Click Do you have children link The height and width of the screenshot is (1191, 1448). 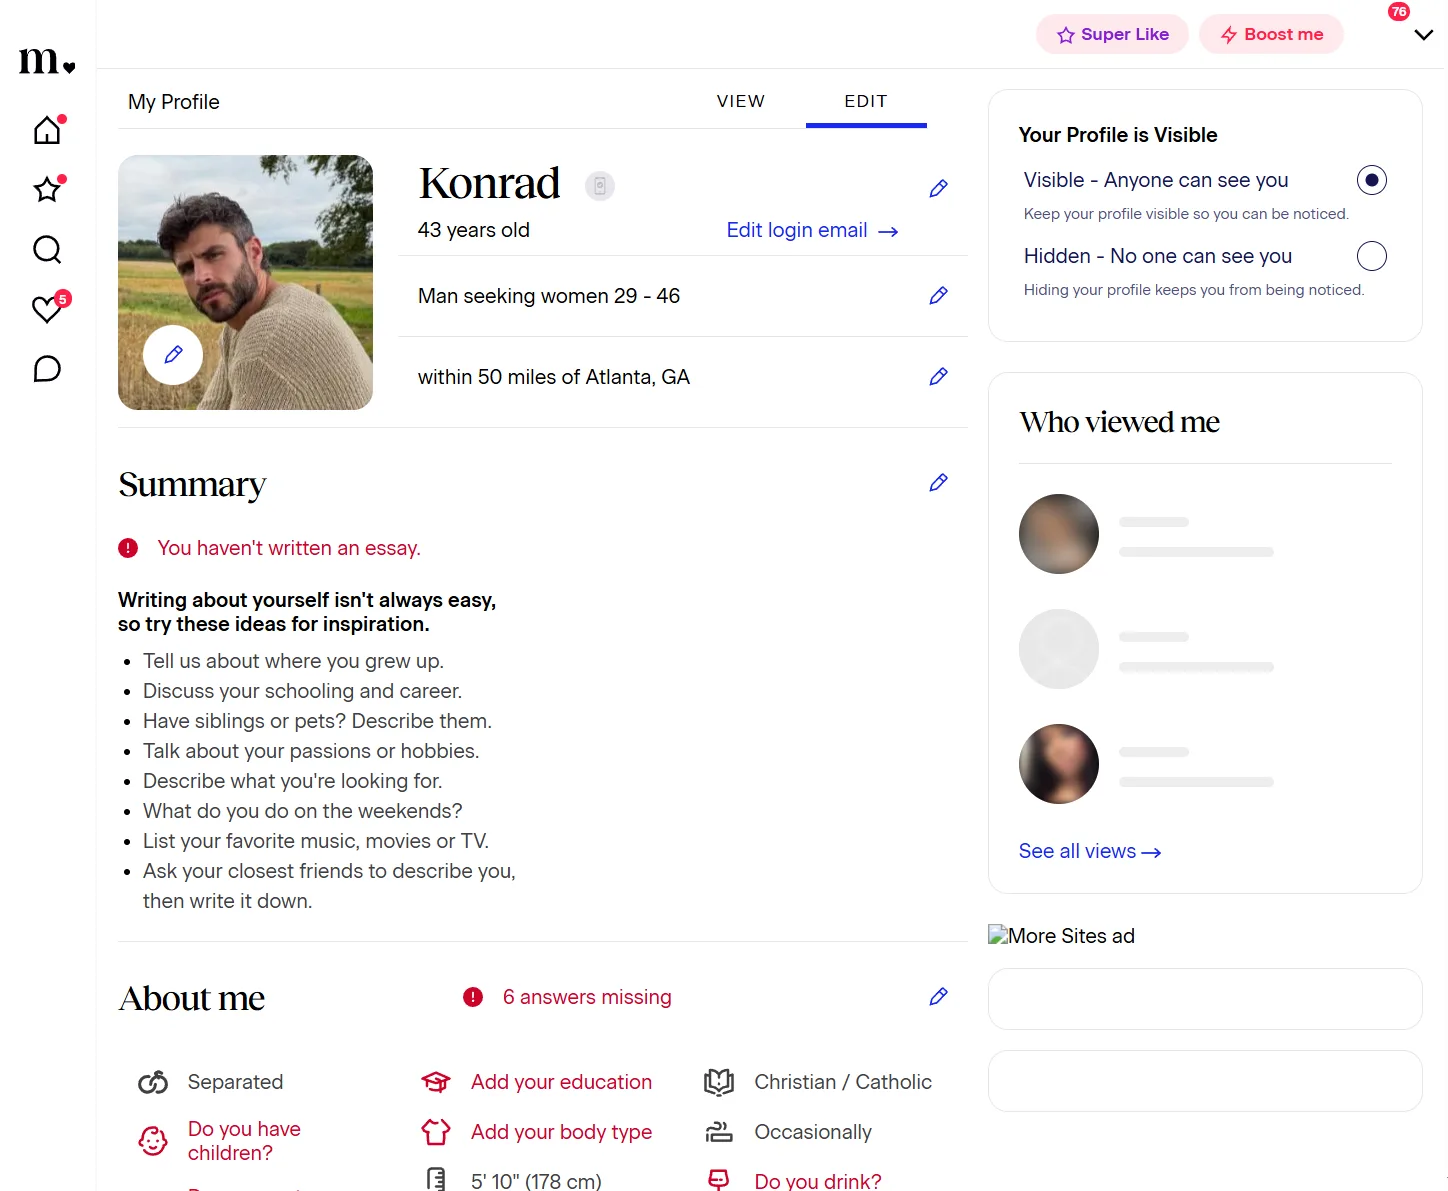click(x=244, y=1141)
